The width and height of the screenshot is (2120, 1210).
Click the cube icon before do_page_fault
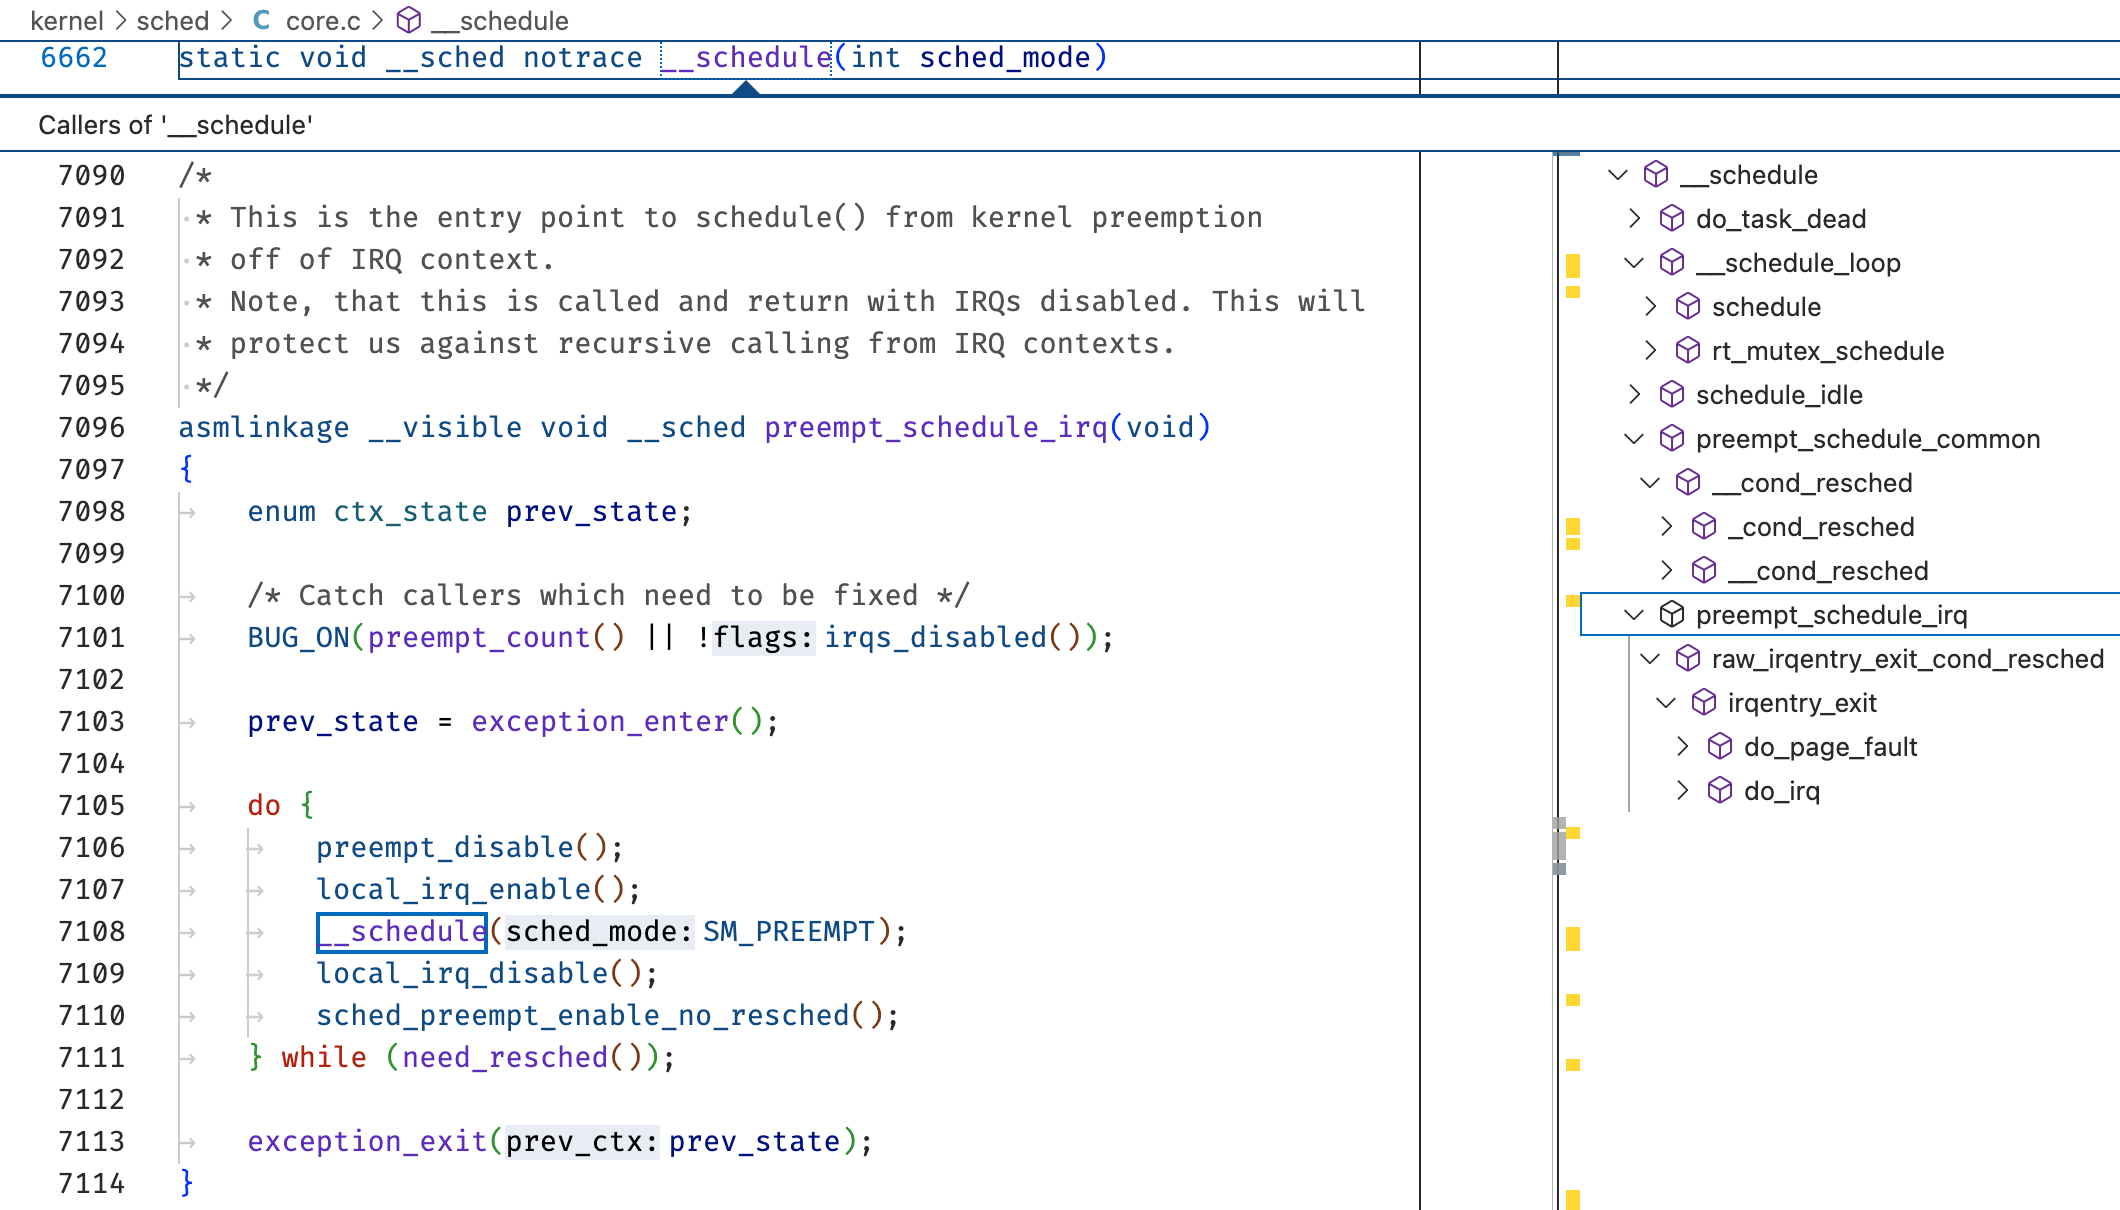coord(1719,747)
